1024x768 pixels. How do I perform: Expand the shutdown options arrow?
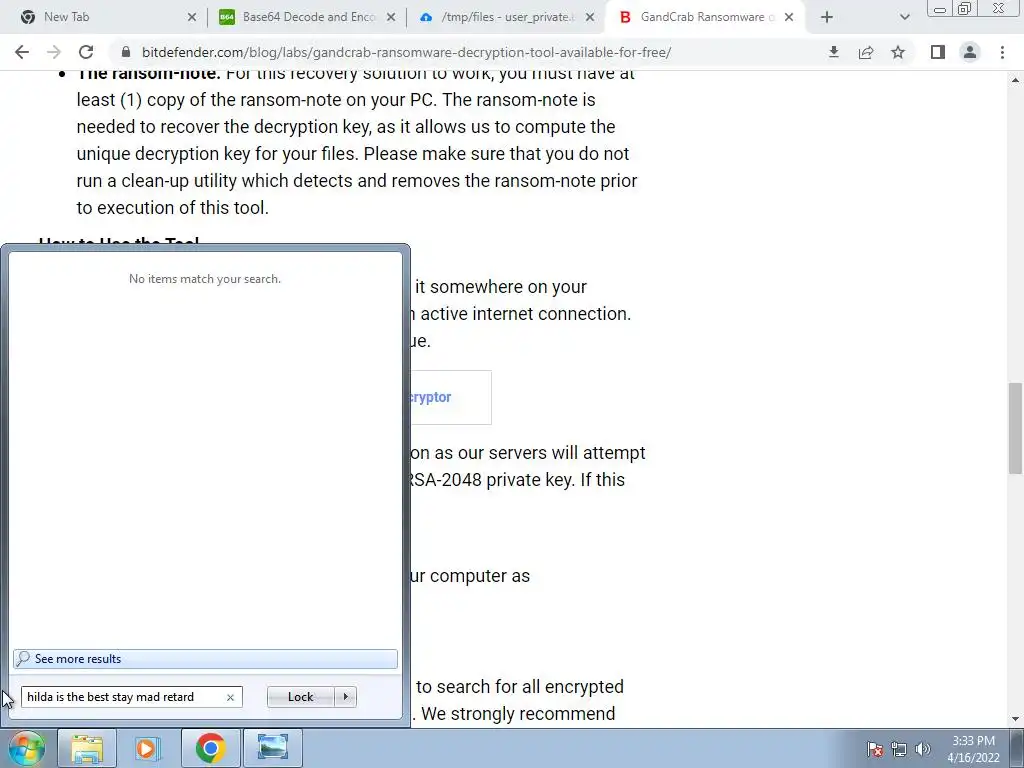click(x=345, y=697)
